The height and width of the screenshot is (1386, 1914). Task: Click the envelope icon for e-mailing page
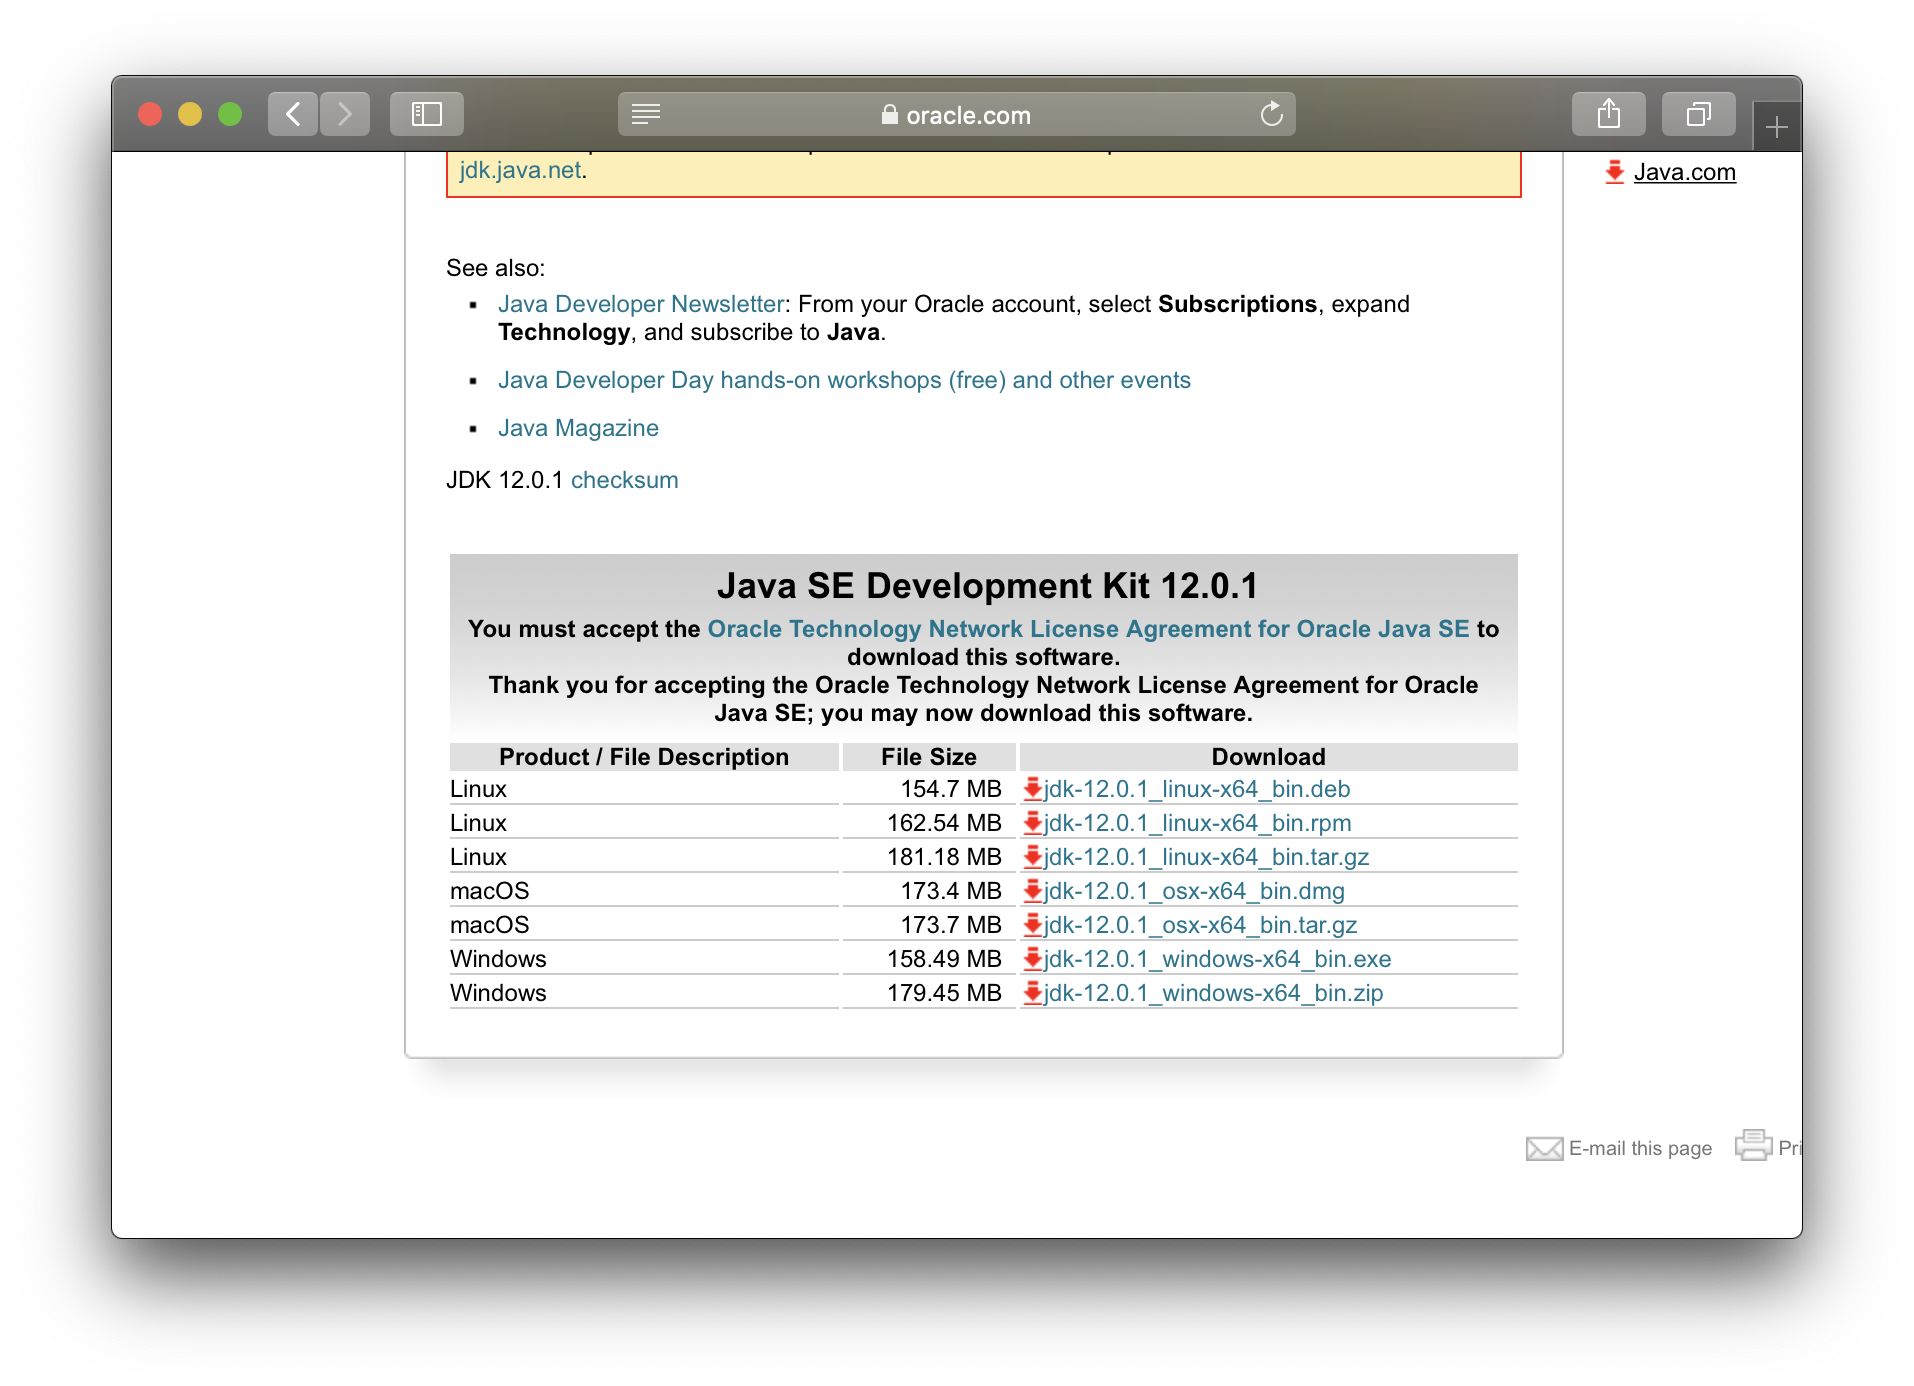point(1544,1149)
